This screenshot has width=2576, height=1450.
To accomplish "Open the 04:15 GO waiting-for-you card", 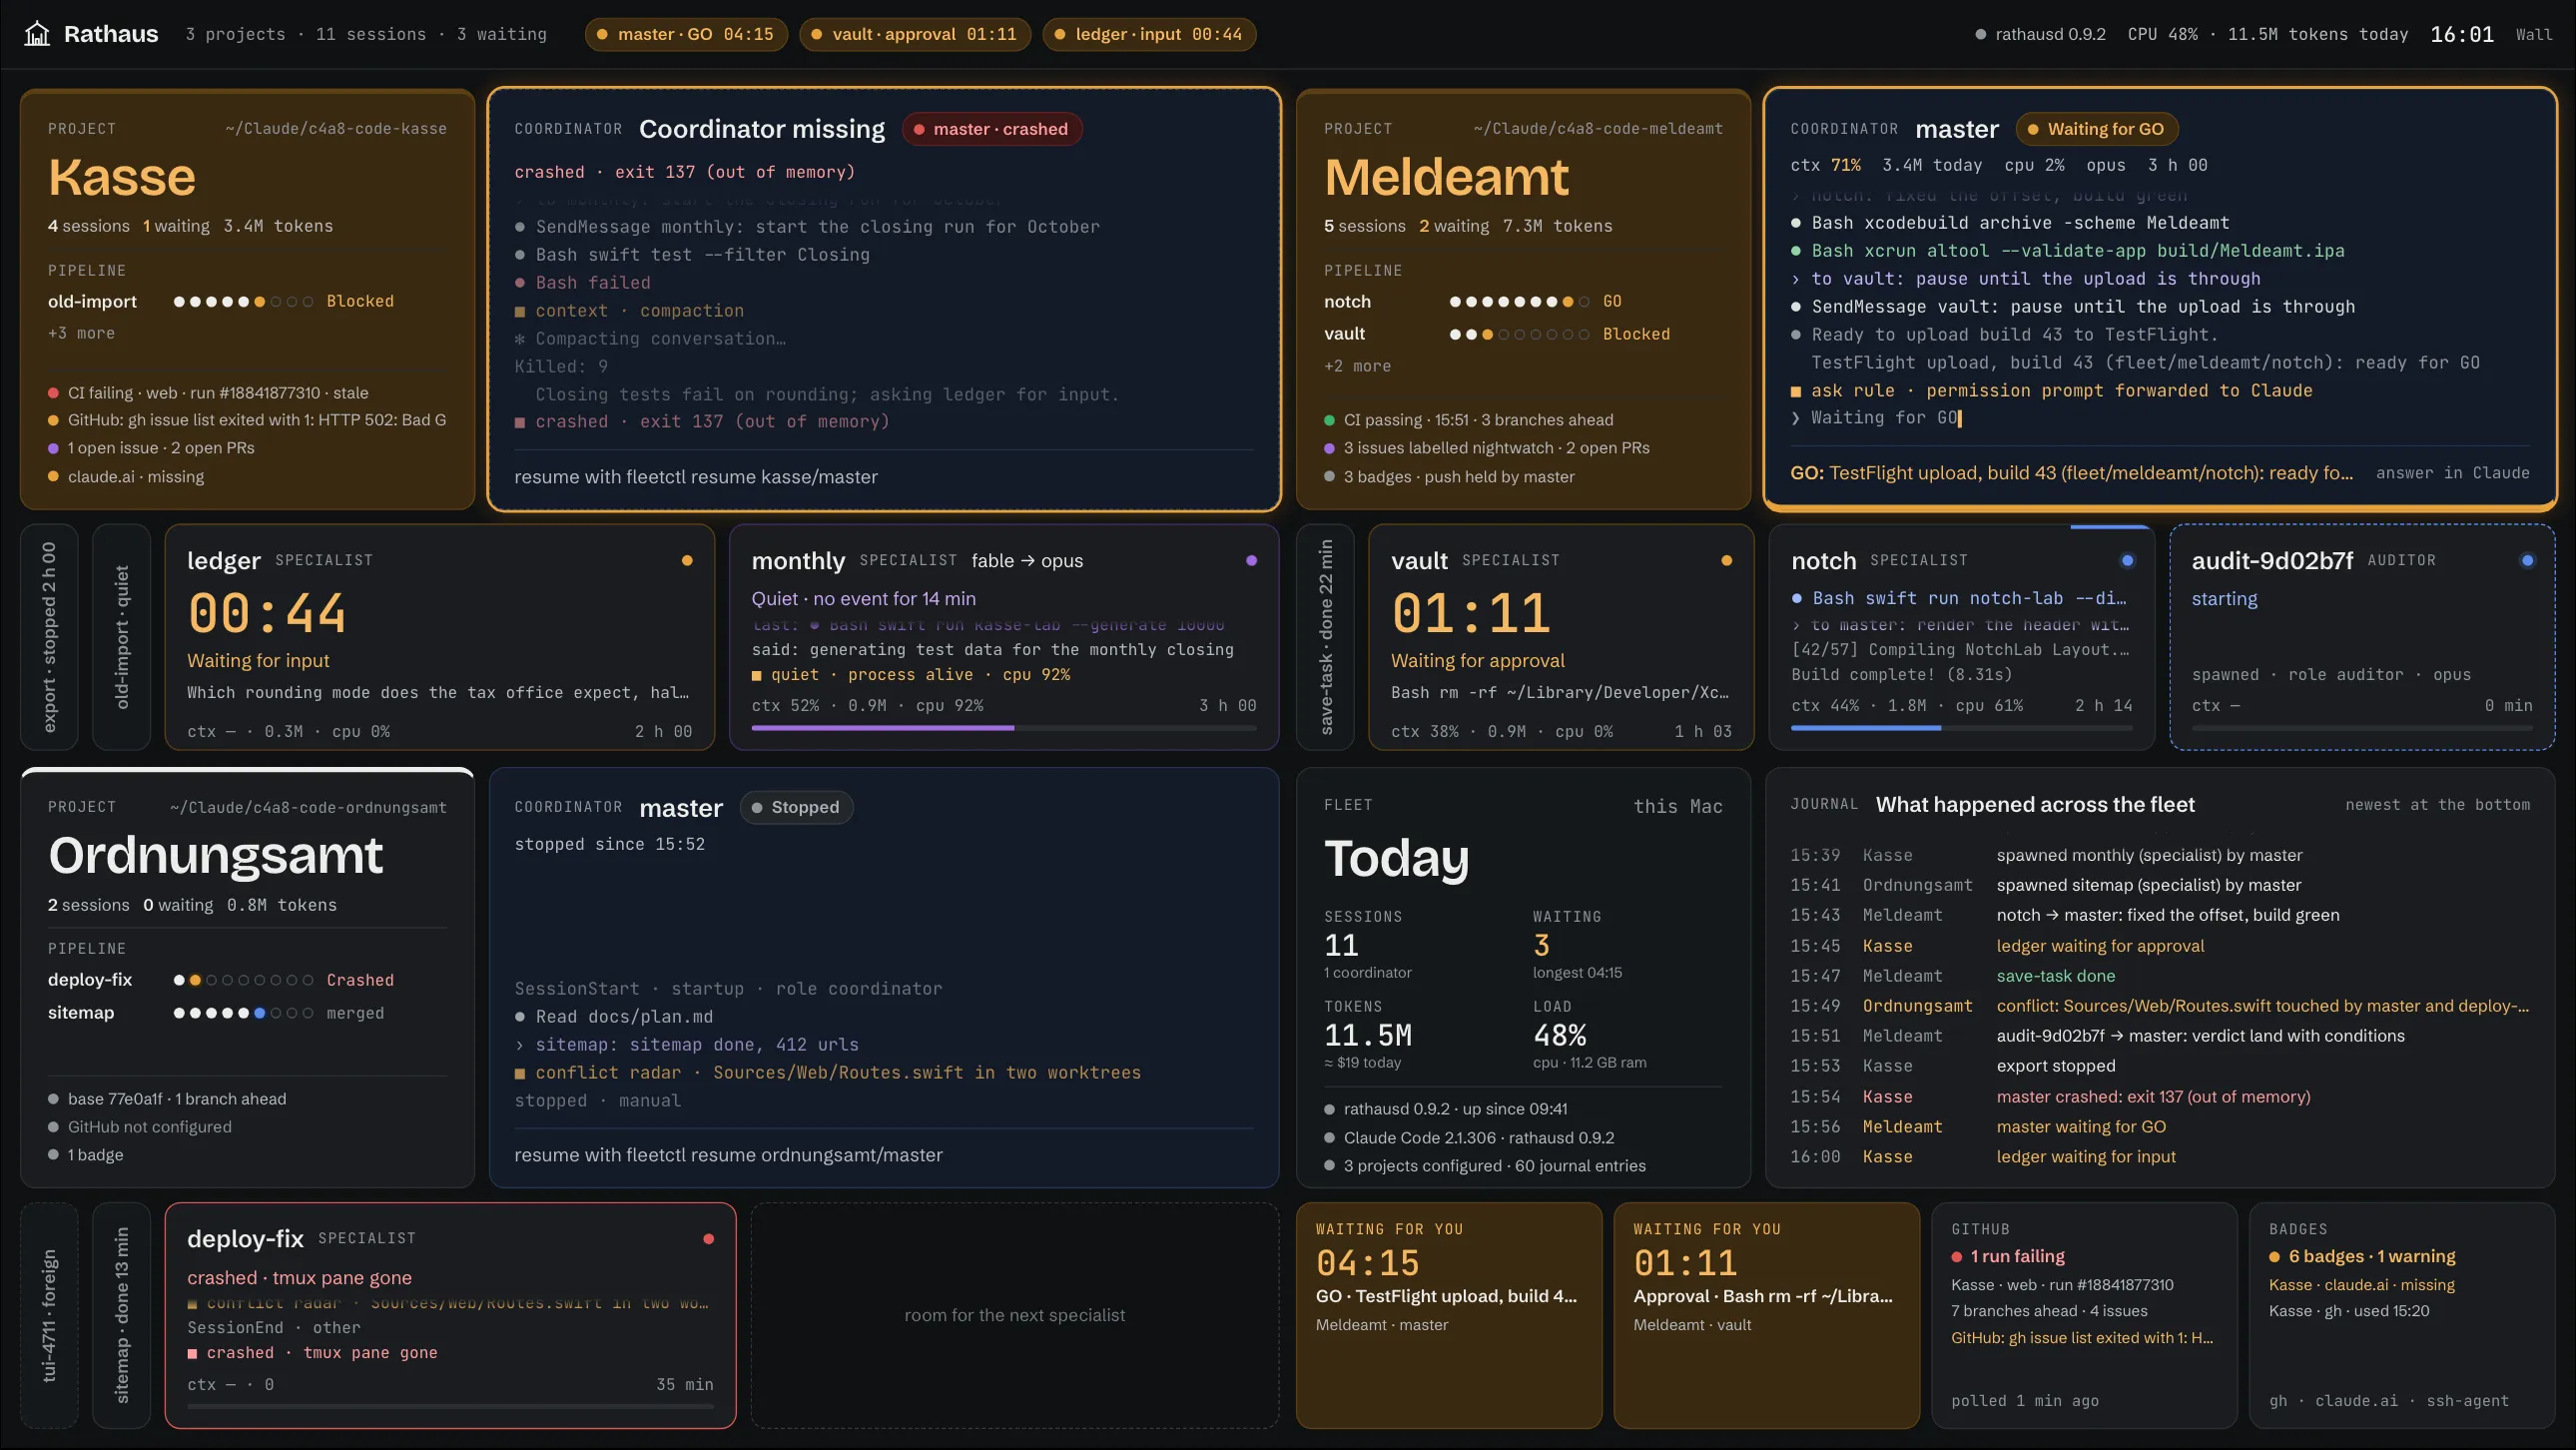I will (x=1448, y=1315).
